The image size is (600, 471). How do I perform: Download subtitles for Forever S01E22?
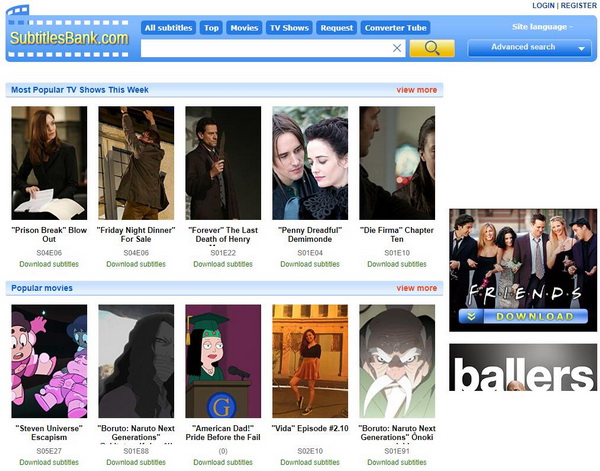223,264
